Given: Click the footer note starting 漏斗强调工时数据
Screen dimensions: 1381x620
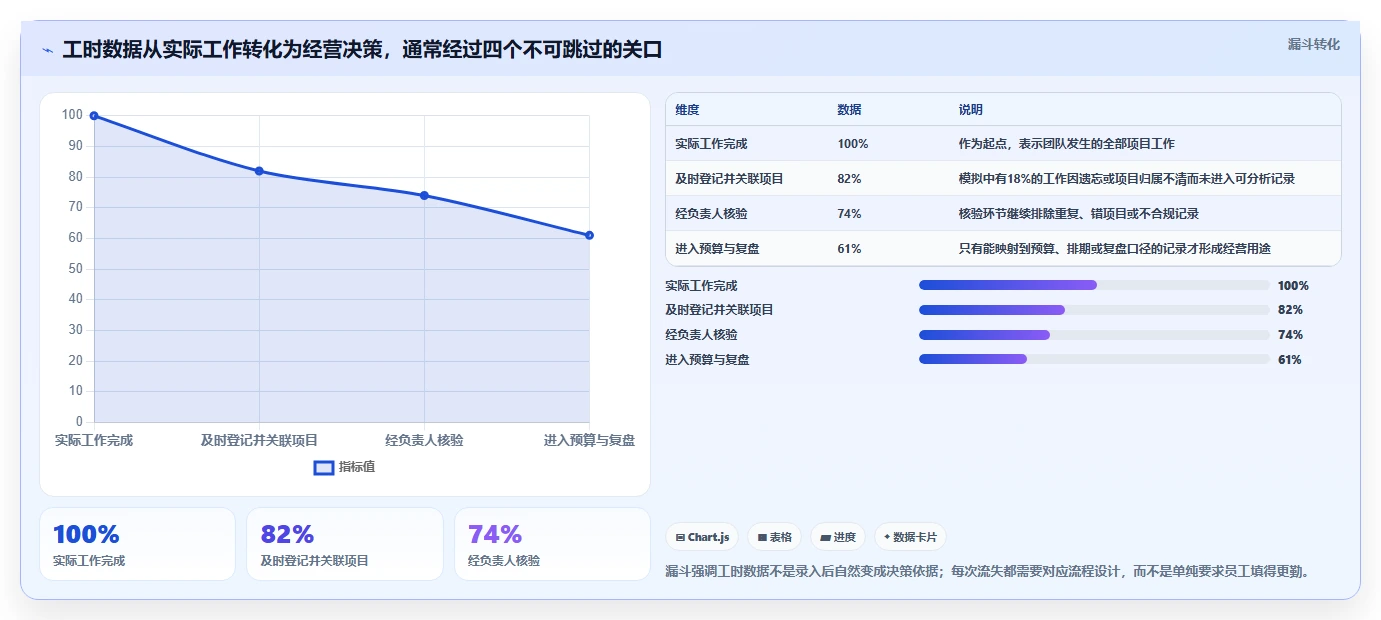Looking at the screenshot, I should (988, 572).
